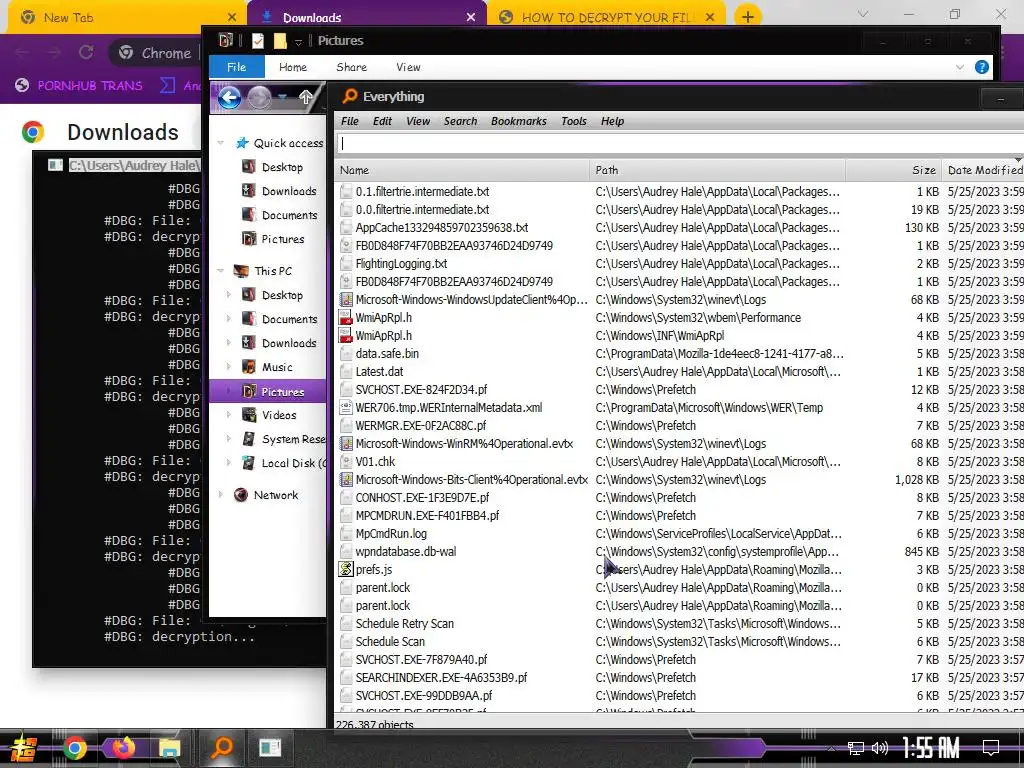The width and height of the screenshot is (1024, 768).
Task: Sort results by Date Modified column header
Action: [983, 170]
